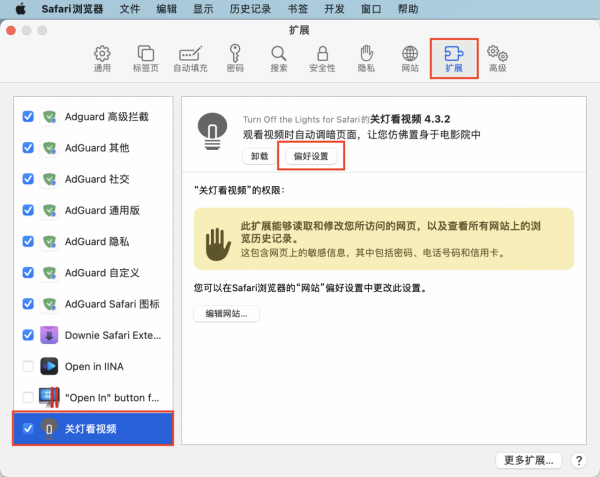Go to the 安全性 (Security) lock icon
This screenshot has width=600, height=477.
(322, 59)
